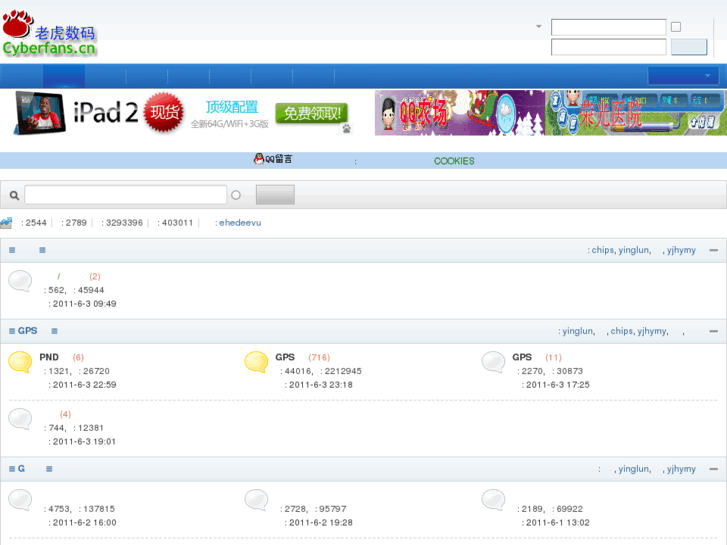This screenshot has height=545, width=727.
Task: Open the COOKIES link
Action: [x=454, y=161]
